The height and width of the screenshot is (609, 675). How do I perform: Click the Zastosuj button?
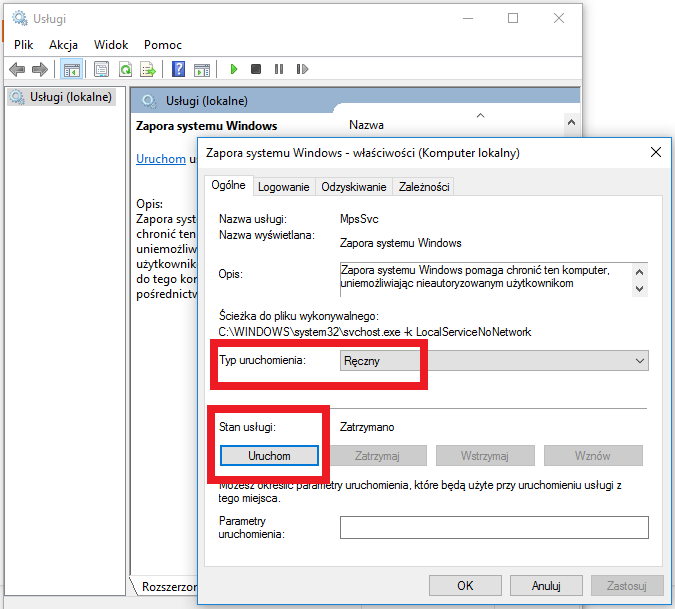click(627, 585)
